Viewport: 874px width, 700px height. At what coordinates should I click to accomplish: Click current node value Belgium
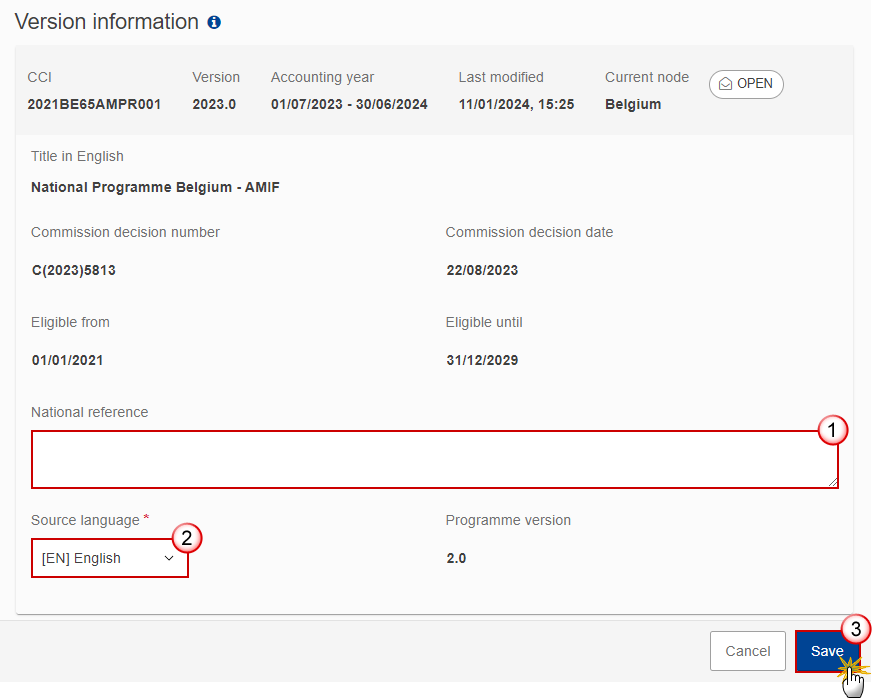pos(633,104)
